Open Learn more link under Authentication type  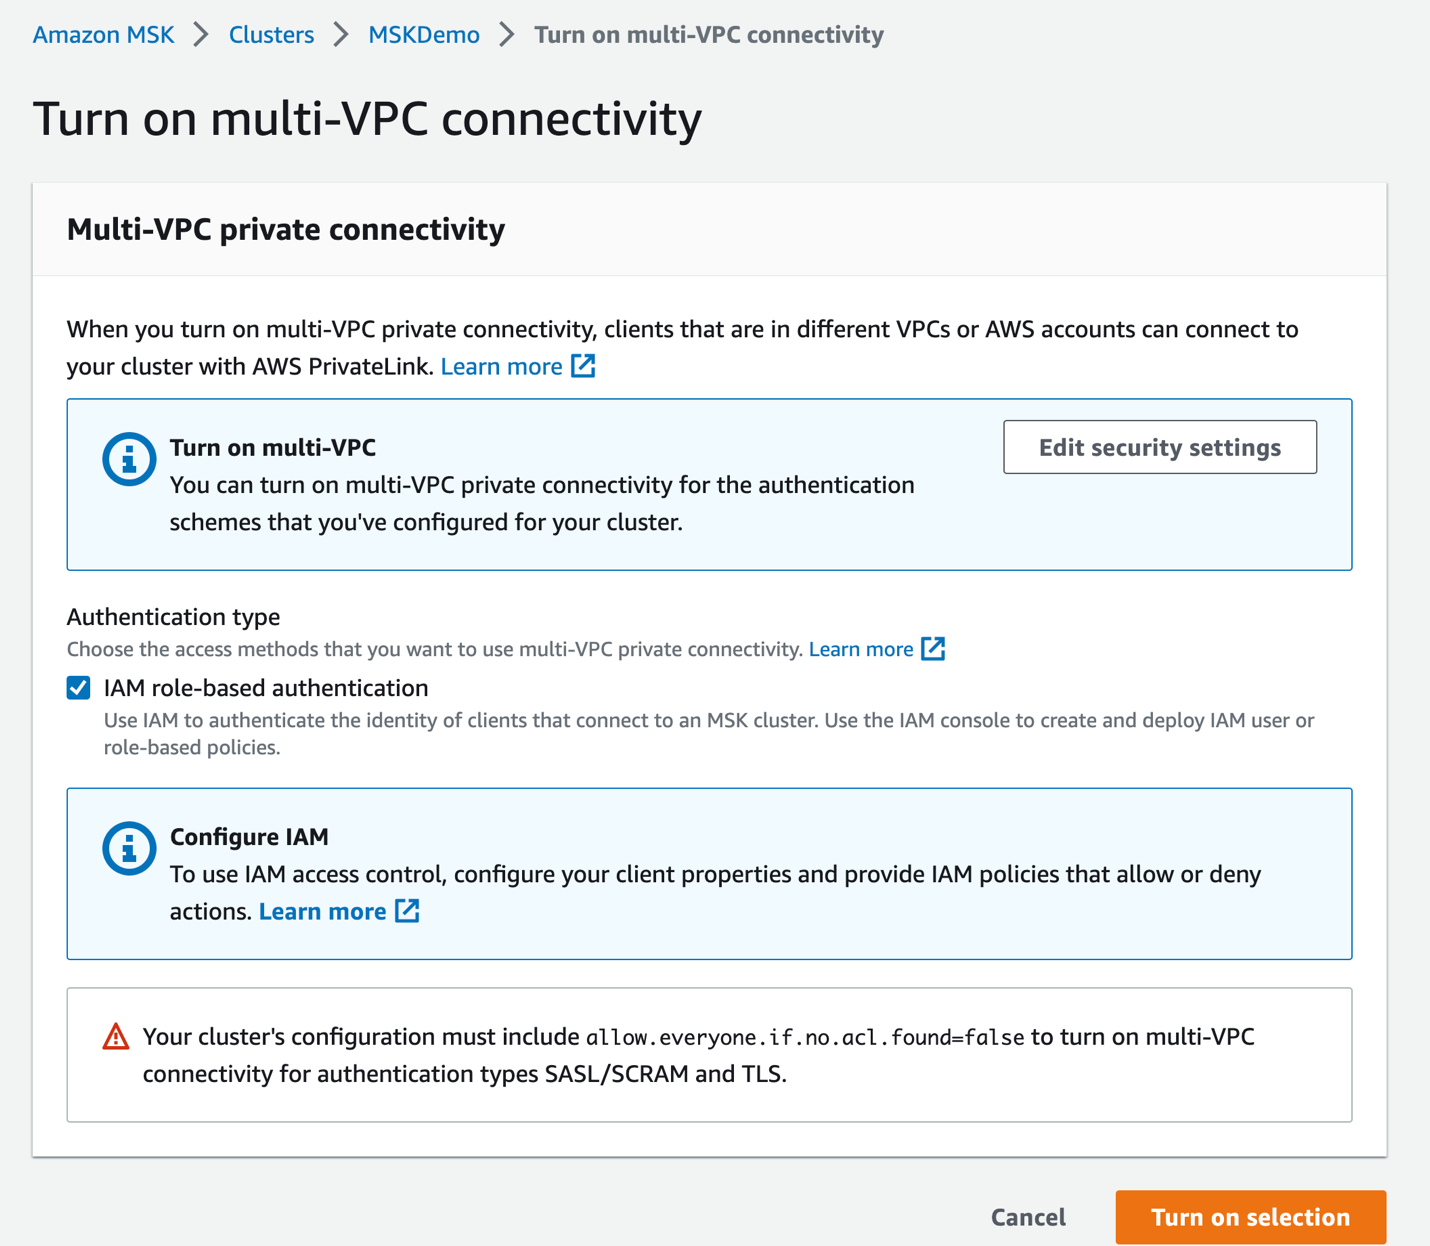click(860, 649)
